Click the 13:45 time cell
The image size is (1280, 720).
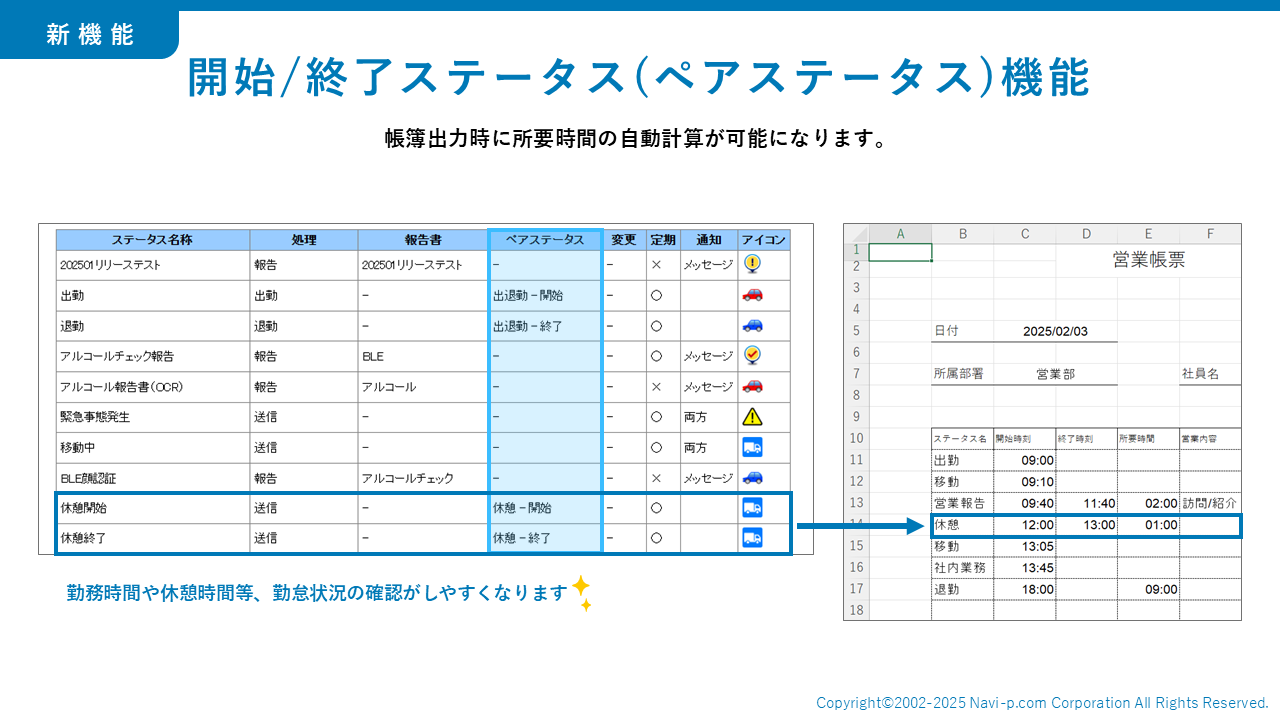coord(1024,568)
